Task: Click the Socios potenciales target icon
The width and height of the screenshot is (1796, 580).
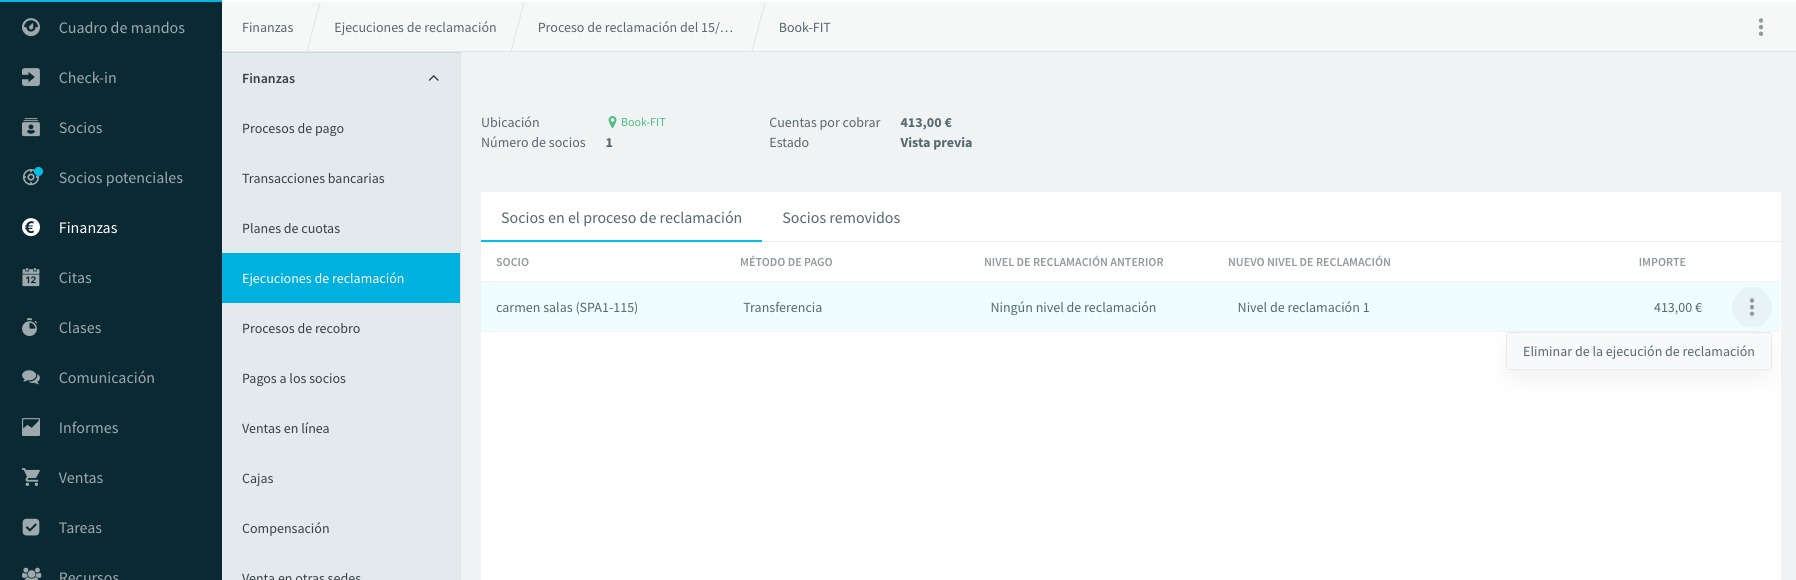Action: pyautogui.click(x=31, y=177)
